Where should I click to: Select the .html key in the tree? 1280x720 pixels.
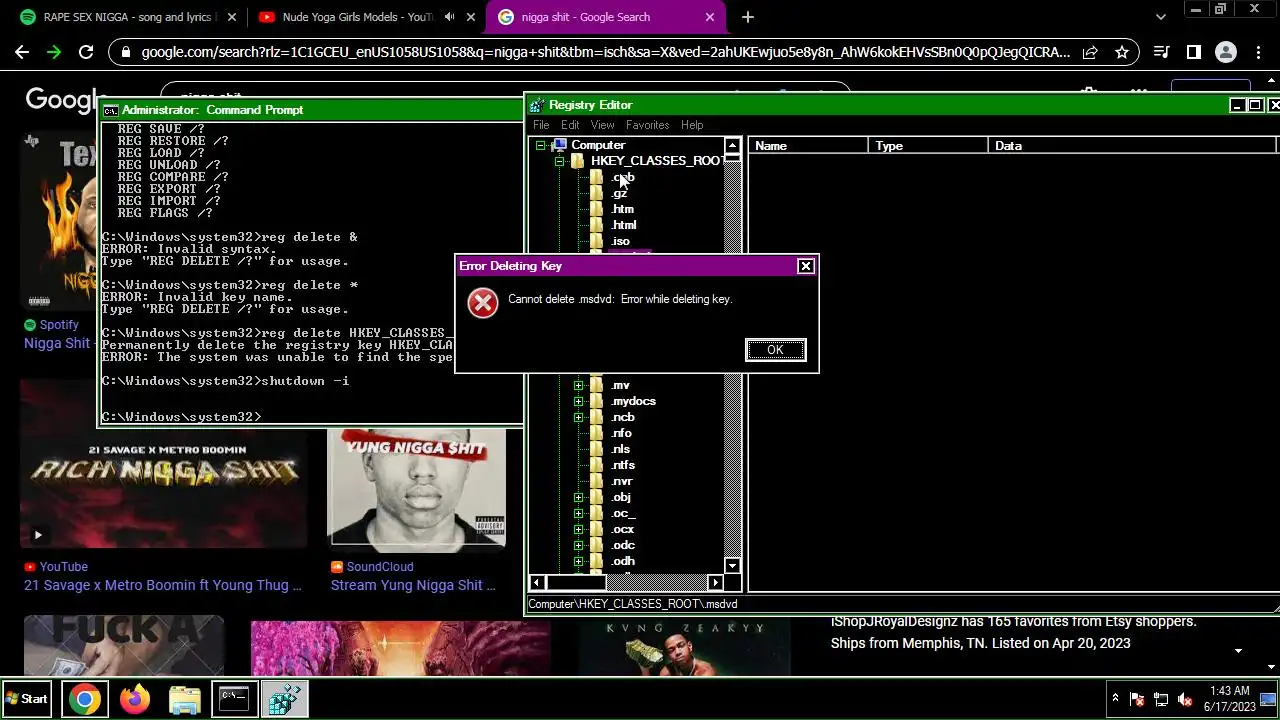624,225
